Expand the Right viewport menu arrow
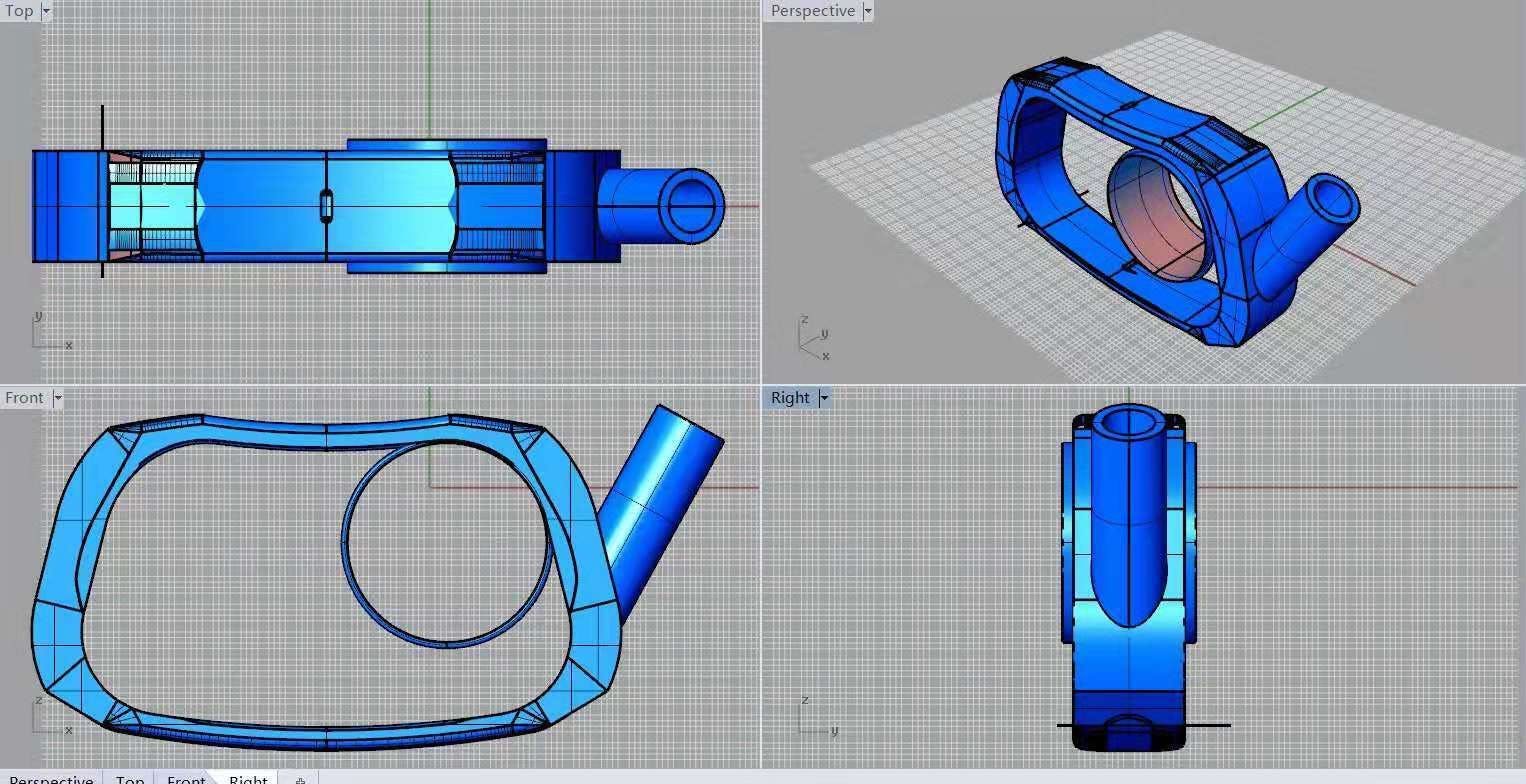This screenshot has width=1526, height=784. point(824,398)
